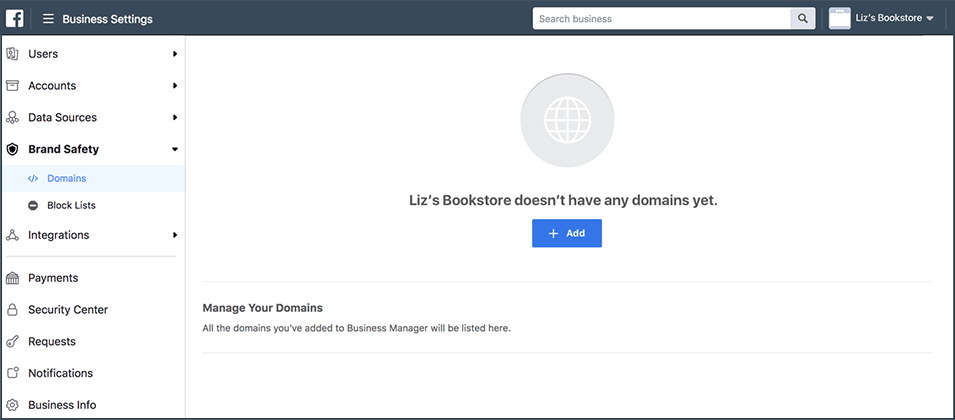
Task: Select Domains in the sidebar
Action: pos(93,178)
